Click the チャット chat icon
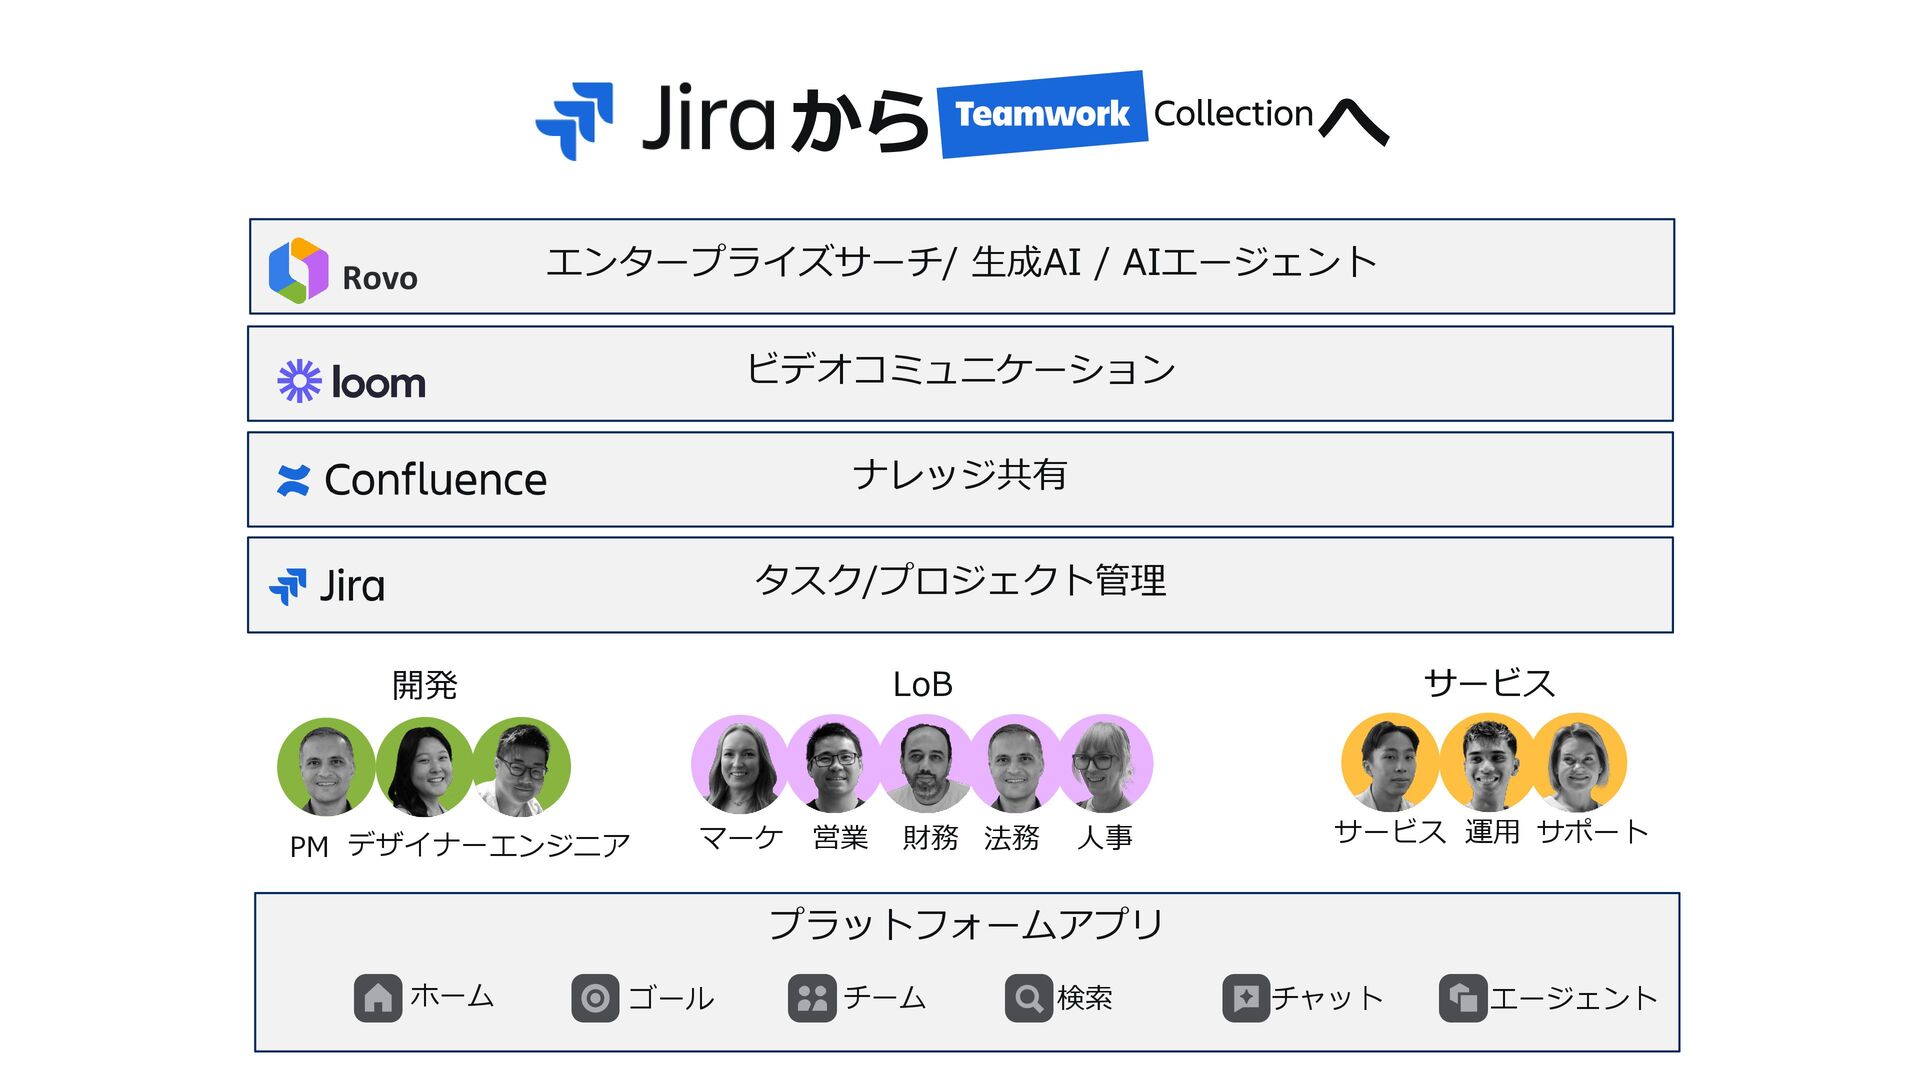 [1246, 997]
